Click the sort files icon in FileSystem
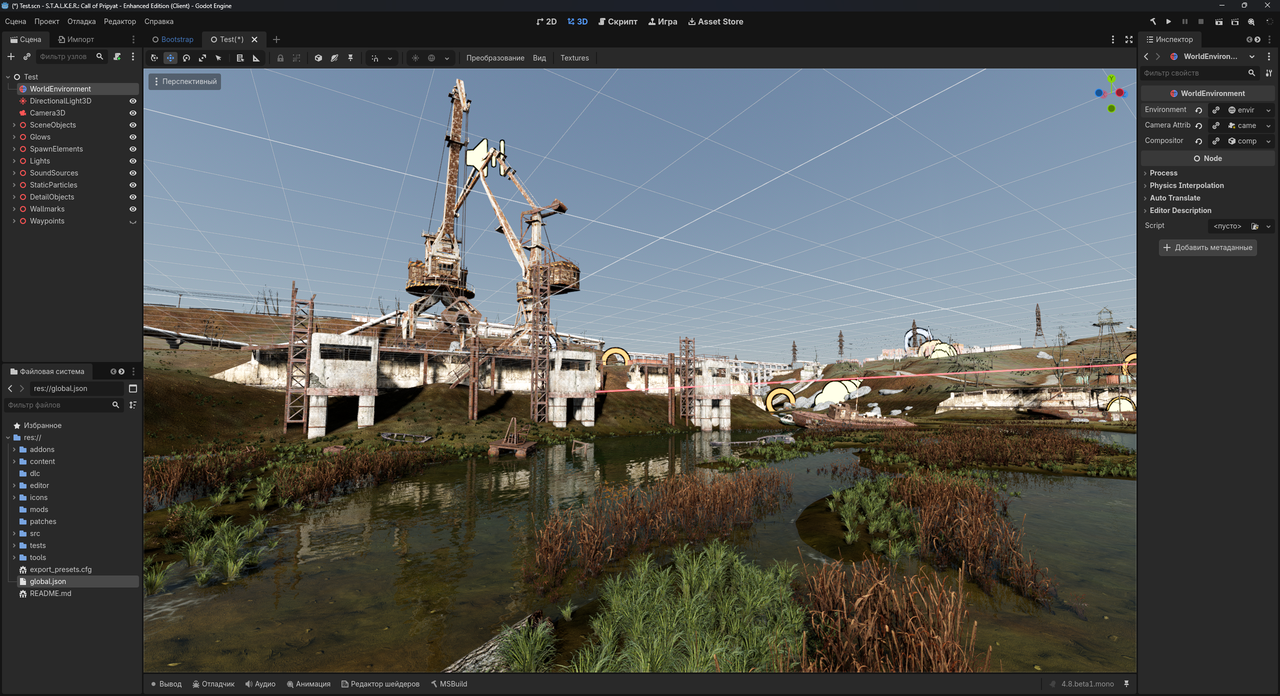1280x696 pixels. (x=133, y=405)
